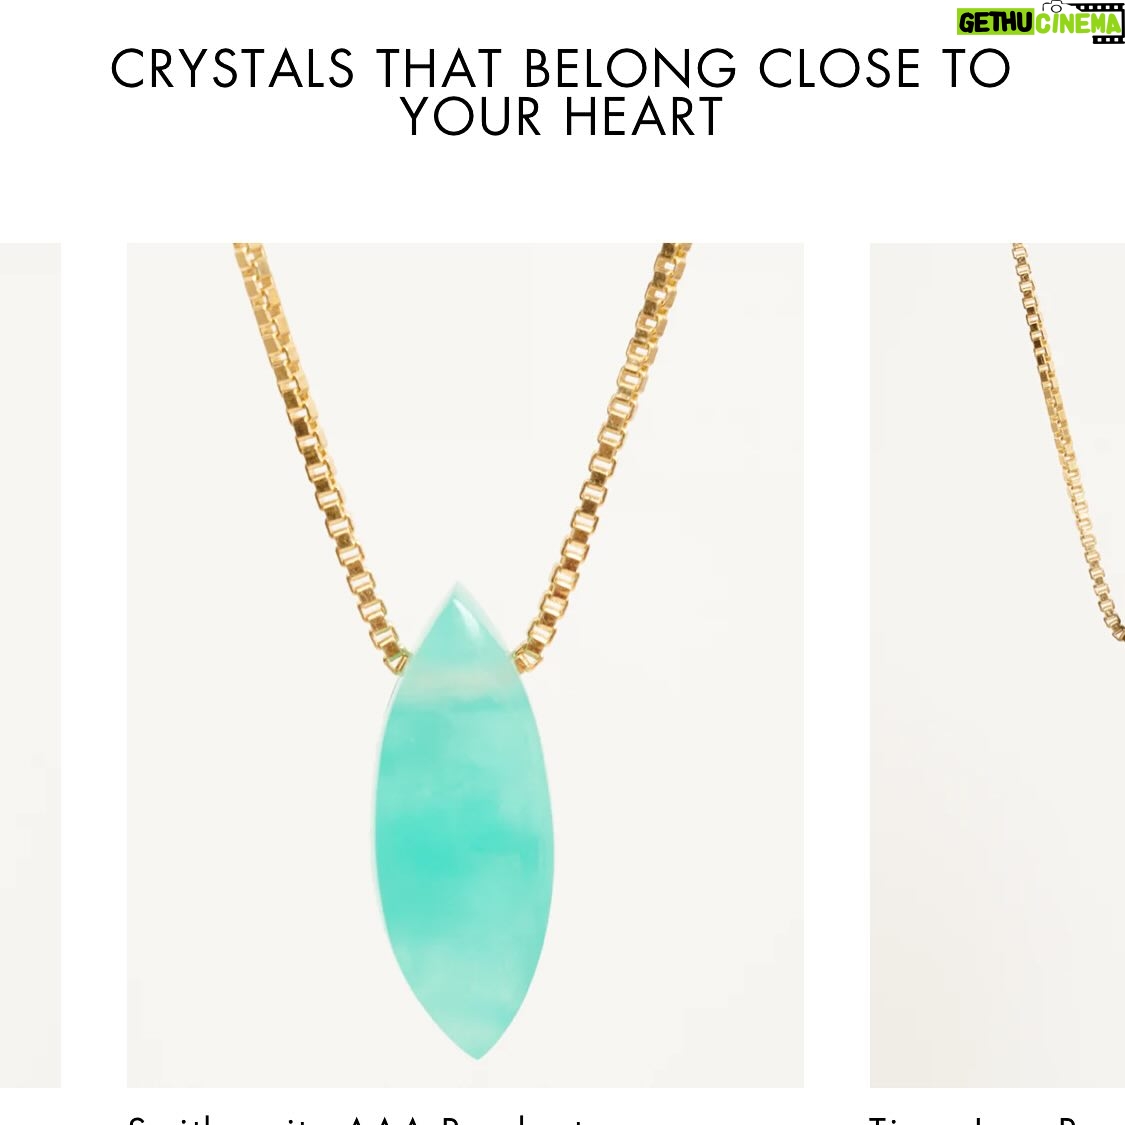Click the gold clasp where chain meets the stone's right side

(x=526, y=658)
